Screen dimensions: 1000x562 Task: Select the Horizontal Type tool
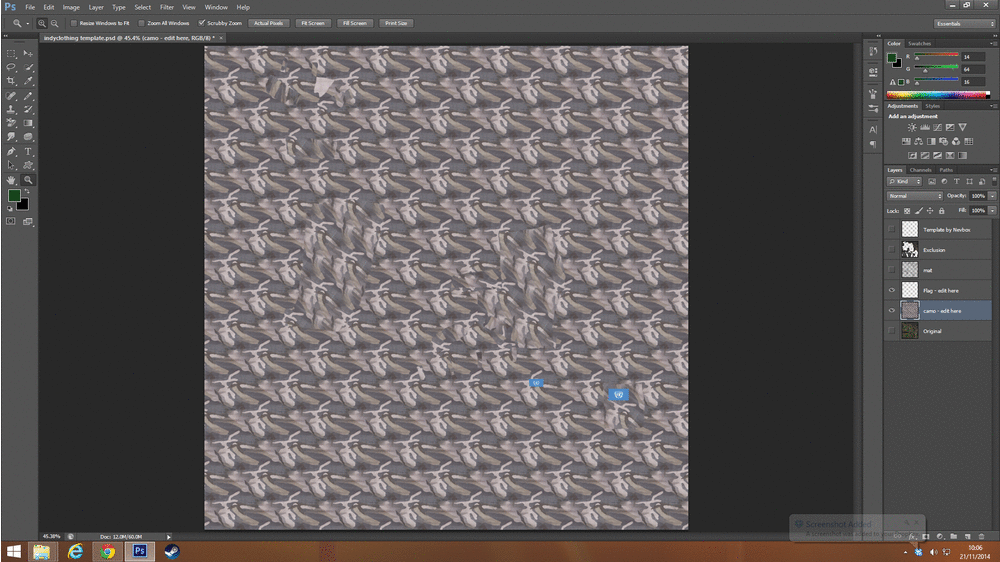pyautogui.click(x=28, y=152)
